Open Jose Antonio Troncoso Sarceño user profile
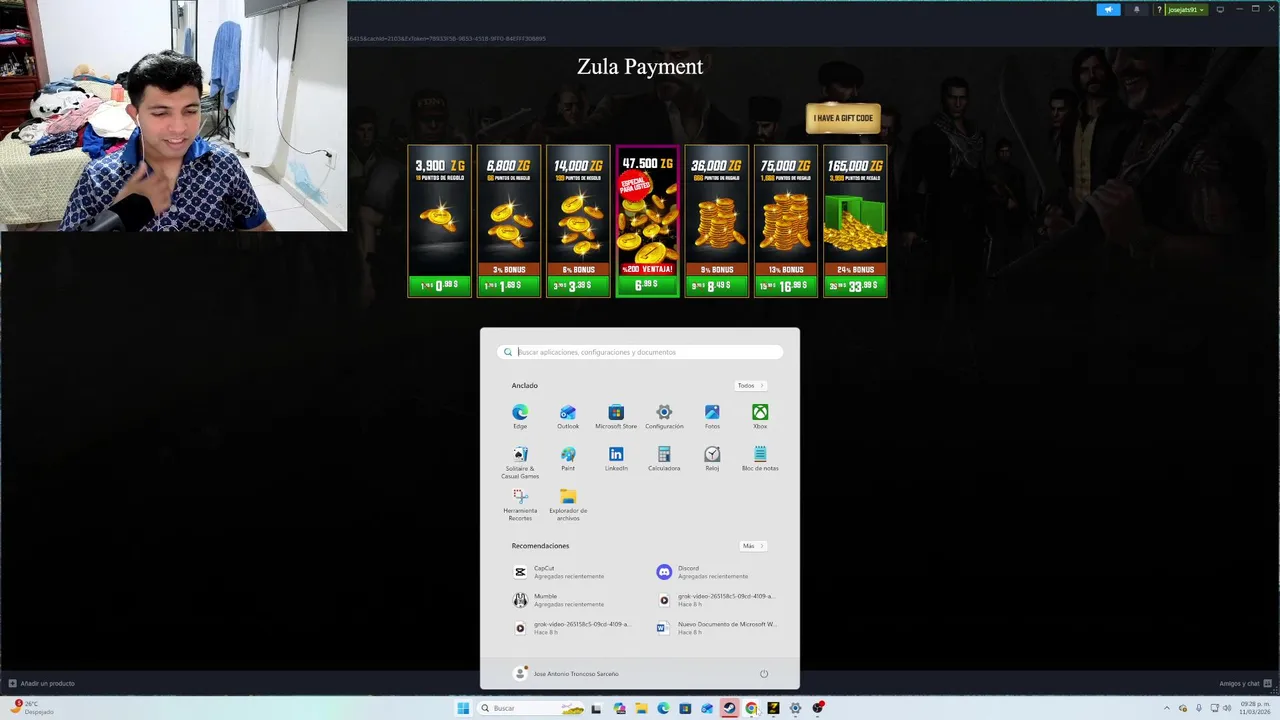This screenshot has width=1280, height=720. click(566, 674)
